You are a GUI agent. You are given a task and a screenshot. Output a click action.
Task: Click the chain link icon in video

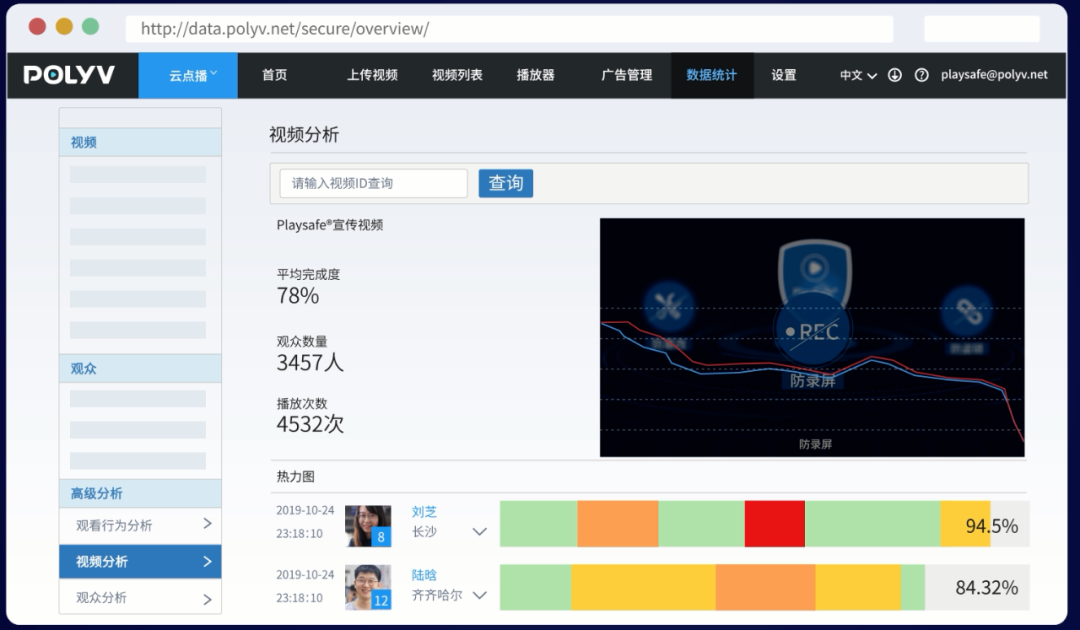[965, 311]
